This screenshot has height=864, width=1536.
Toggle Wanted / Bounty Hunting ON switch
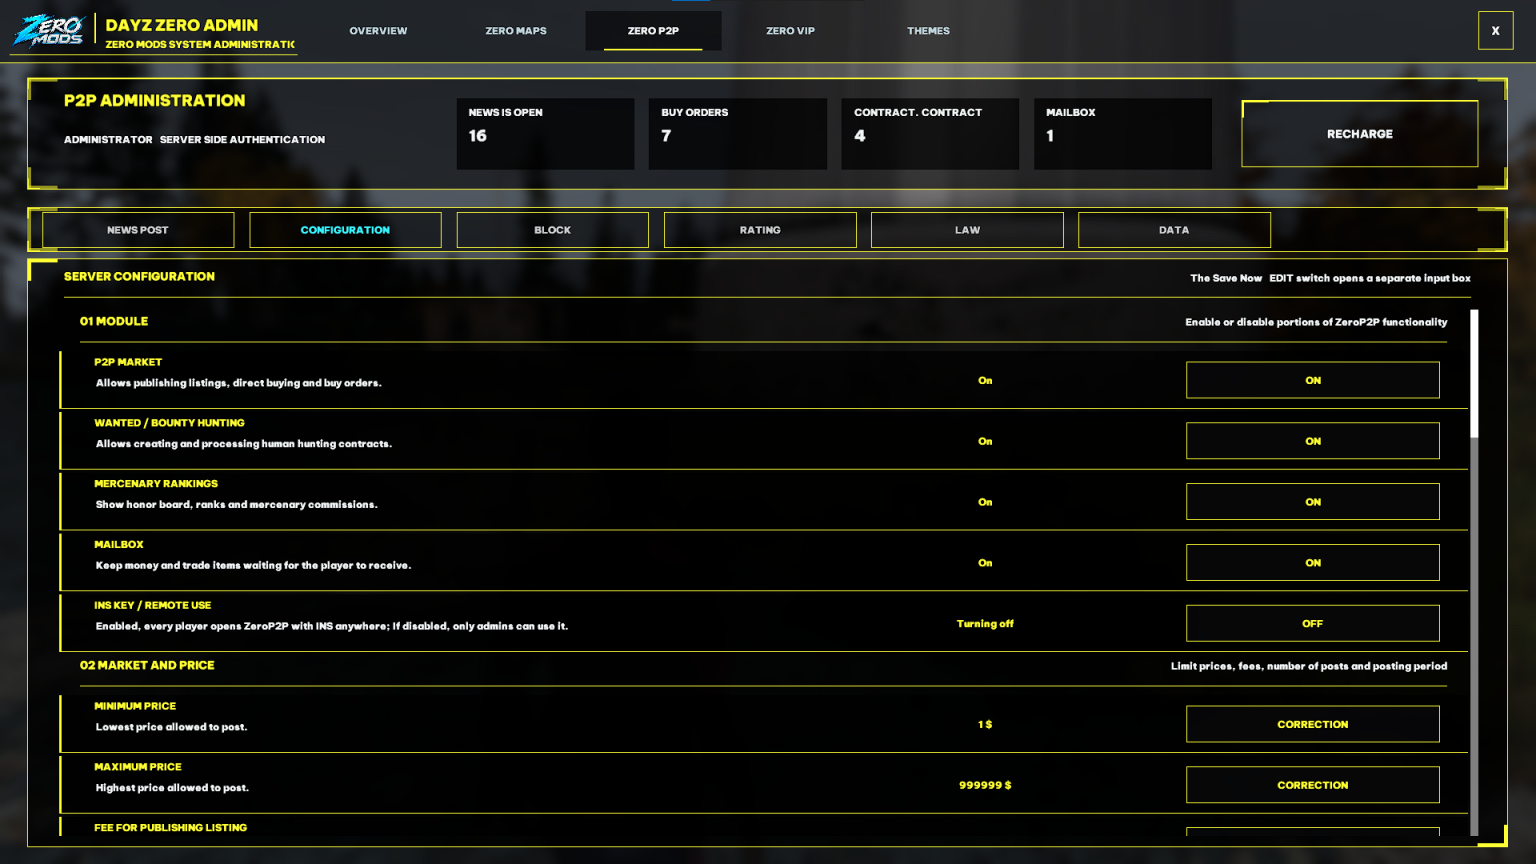tap(1312, 441)
